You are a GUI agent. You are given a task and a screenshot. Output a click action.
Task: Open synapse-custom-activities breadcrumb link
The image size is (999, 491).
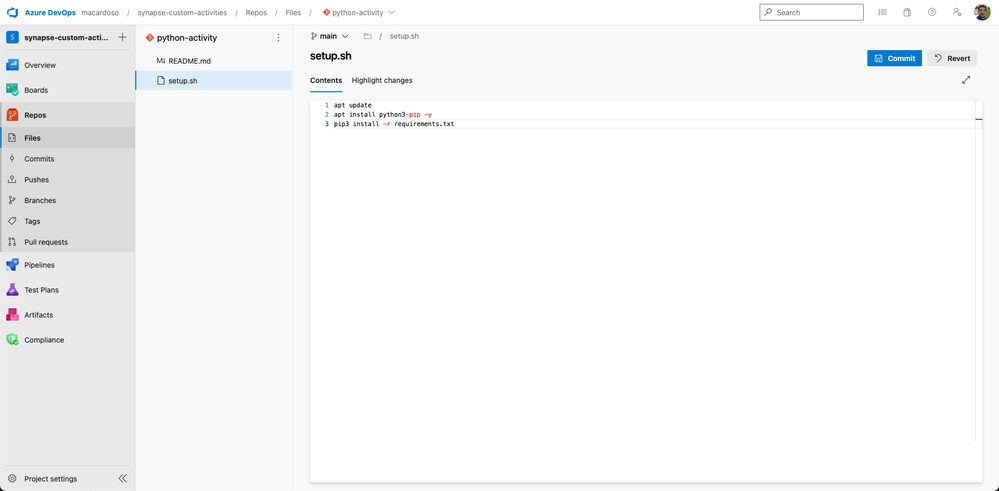(182, 13)
